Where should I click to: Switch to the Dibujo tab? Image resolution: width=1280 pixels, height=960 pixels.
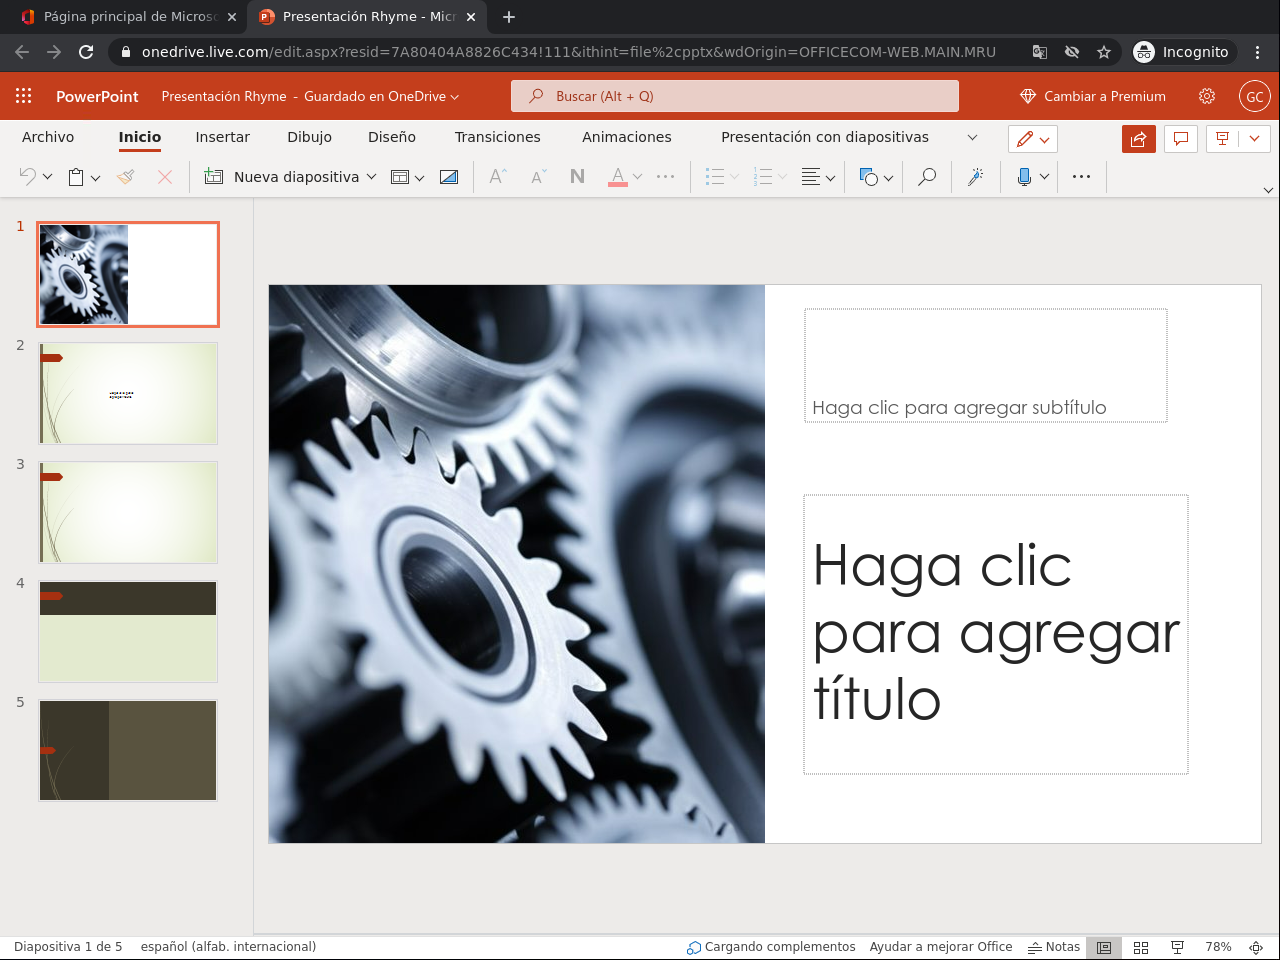309,137
